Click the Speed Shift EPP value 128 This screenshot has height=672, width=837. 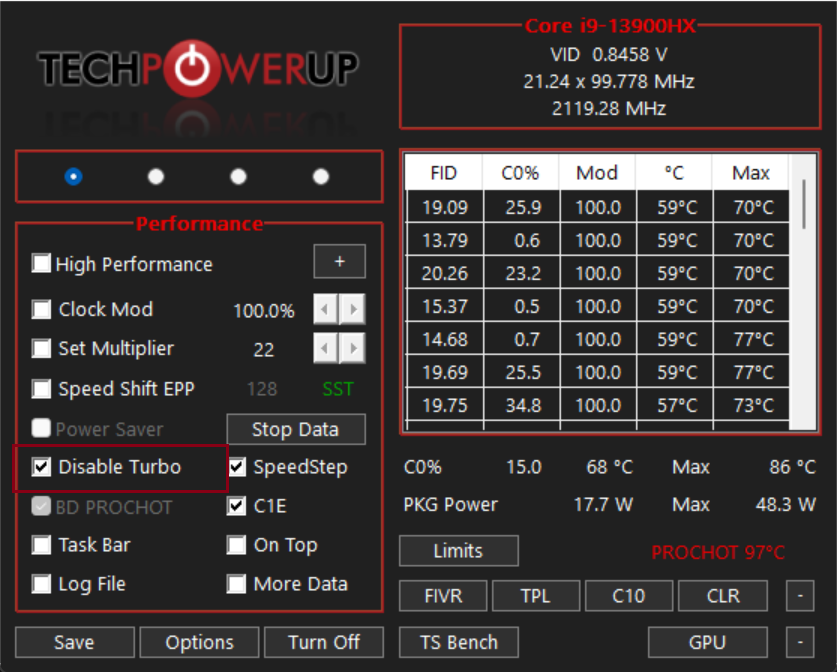tap(262, 389)
